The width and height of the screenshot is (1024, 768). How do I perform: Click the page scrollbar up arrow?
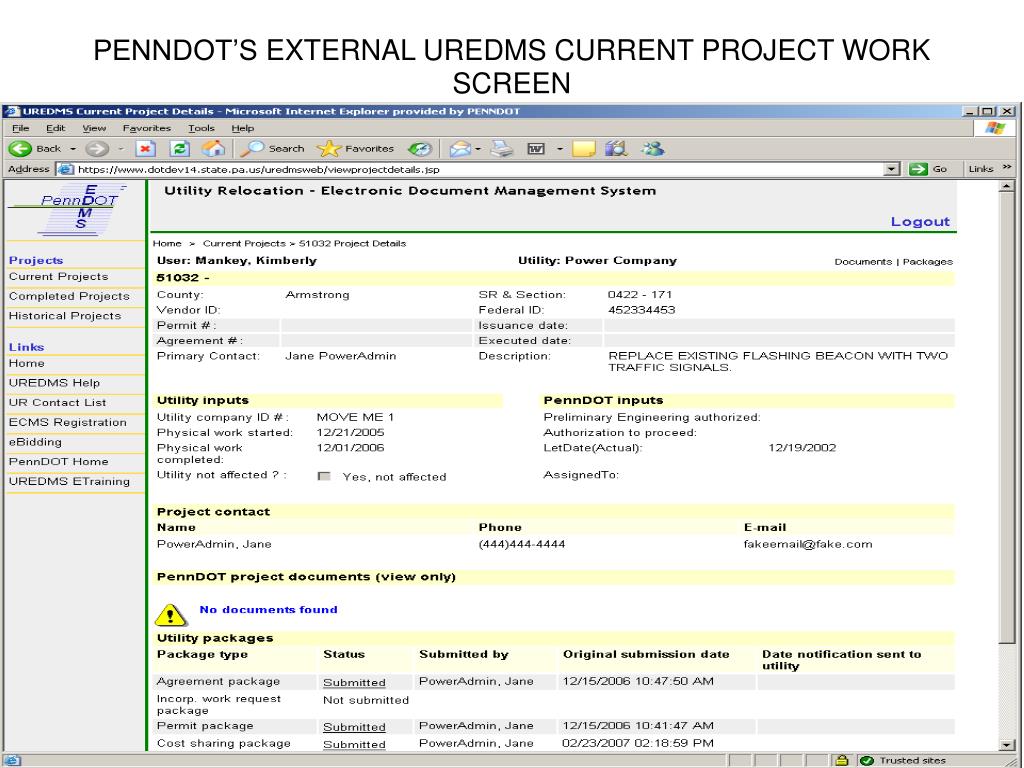pos(1006,187)
